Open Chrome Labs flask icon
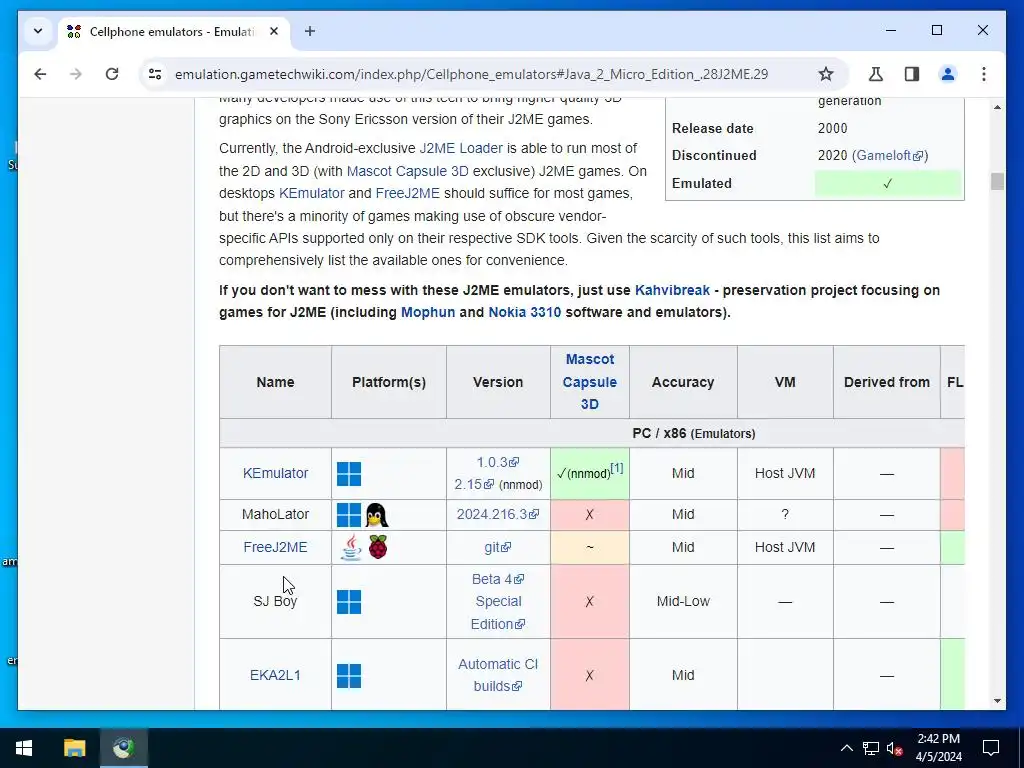 point(876,74)
